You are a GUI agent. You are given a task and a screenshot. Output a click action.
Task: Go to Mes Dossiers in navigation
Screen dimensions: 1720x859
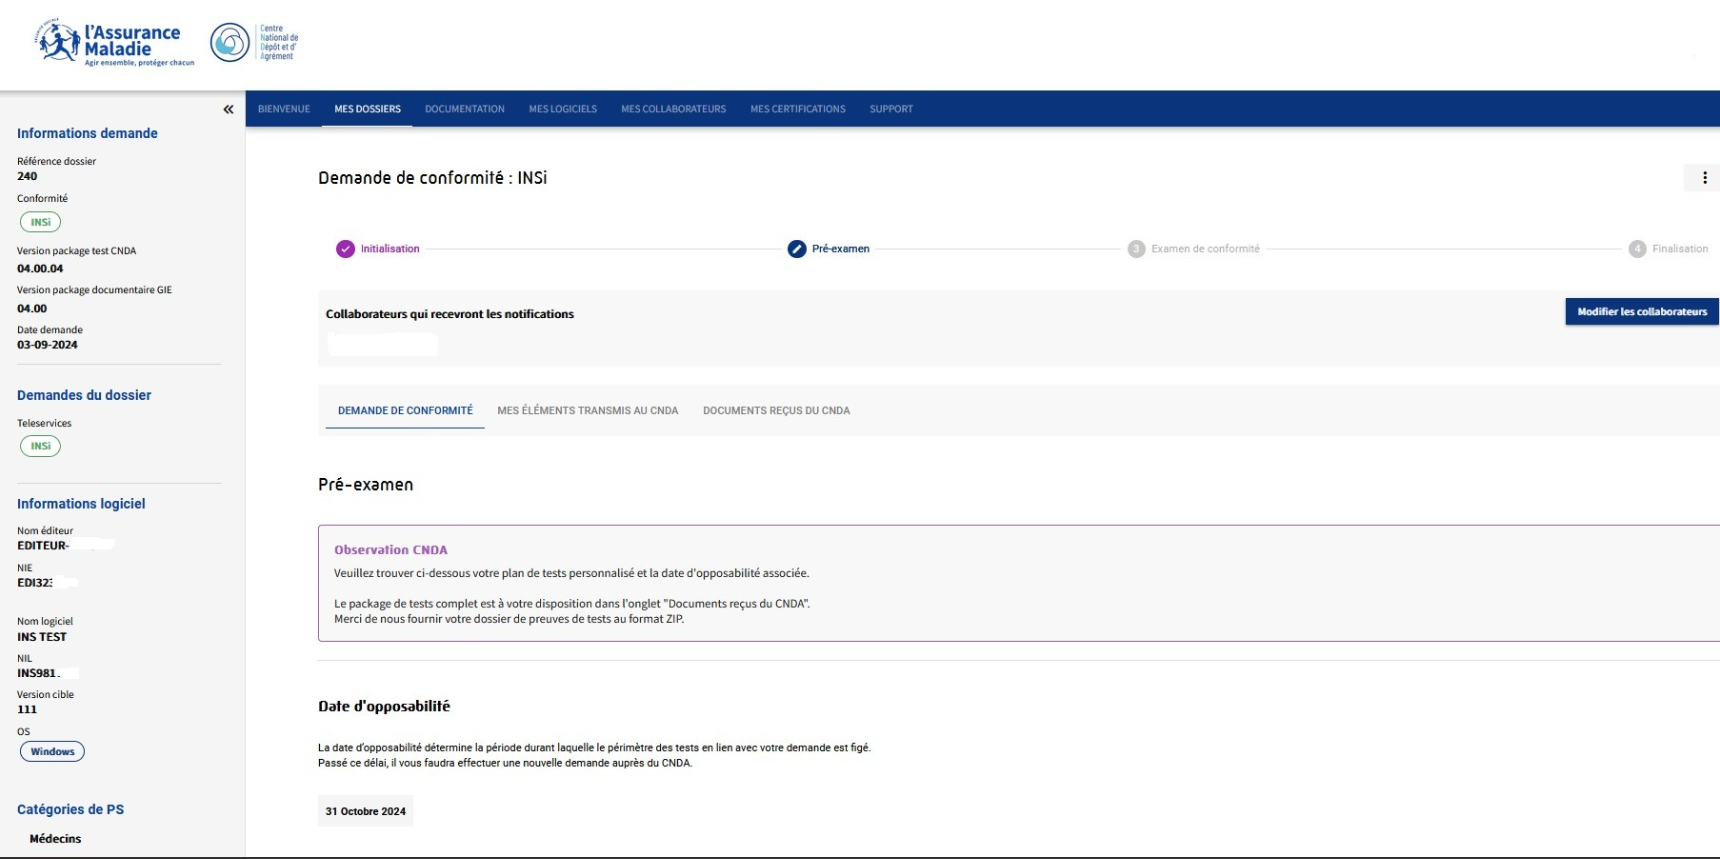tap(367, 109)
